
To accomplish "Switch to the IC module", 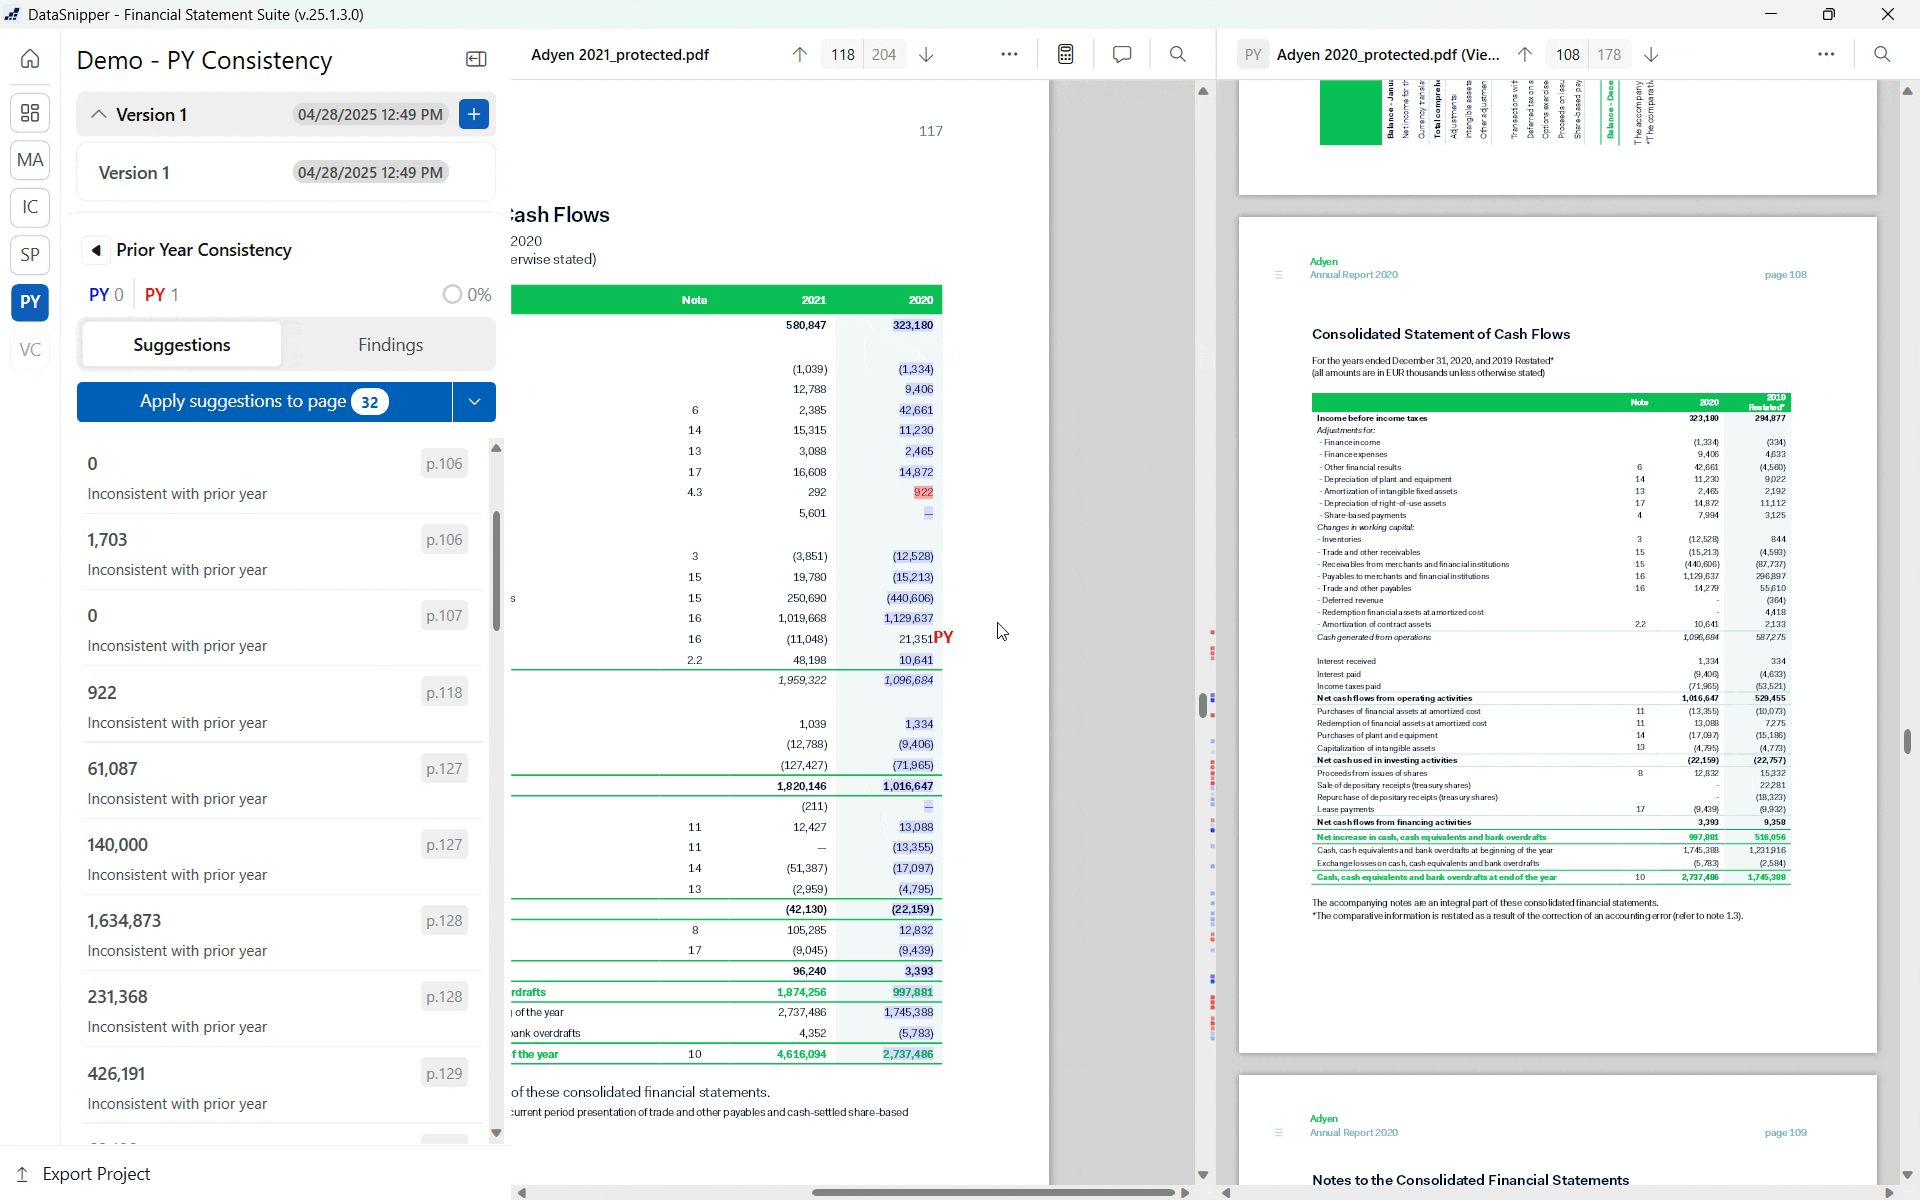I will tap(30, 207).
